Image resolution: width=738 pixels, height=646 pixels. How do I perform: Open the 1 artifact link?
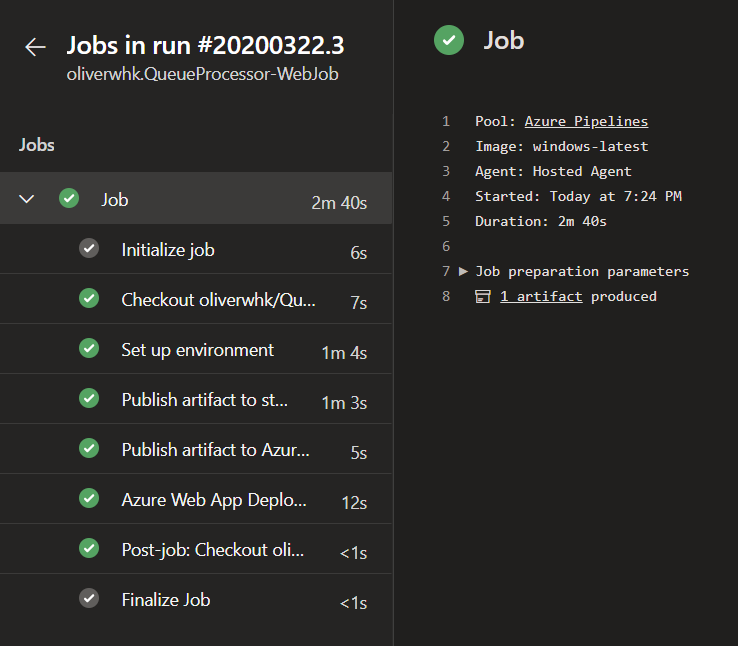tap(541, 296)
